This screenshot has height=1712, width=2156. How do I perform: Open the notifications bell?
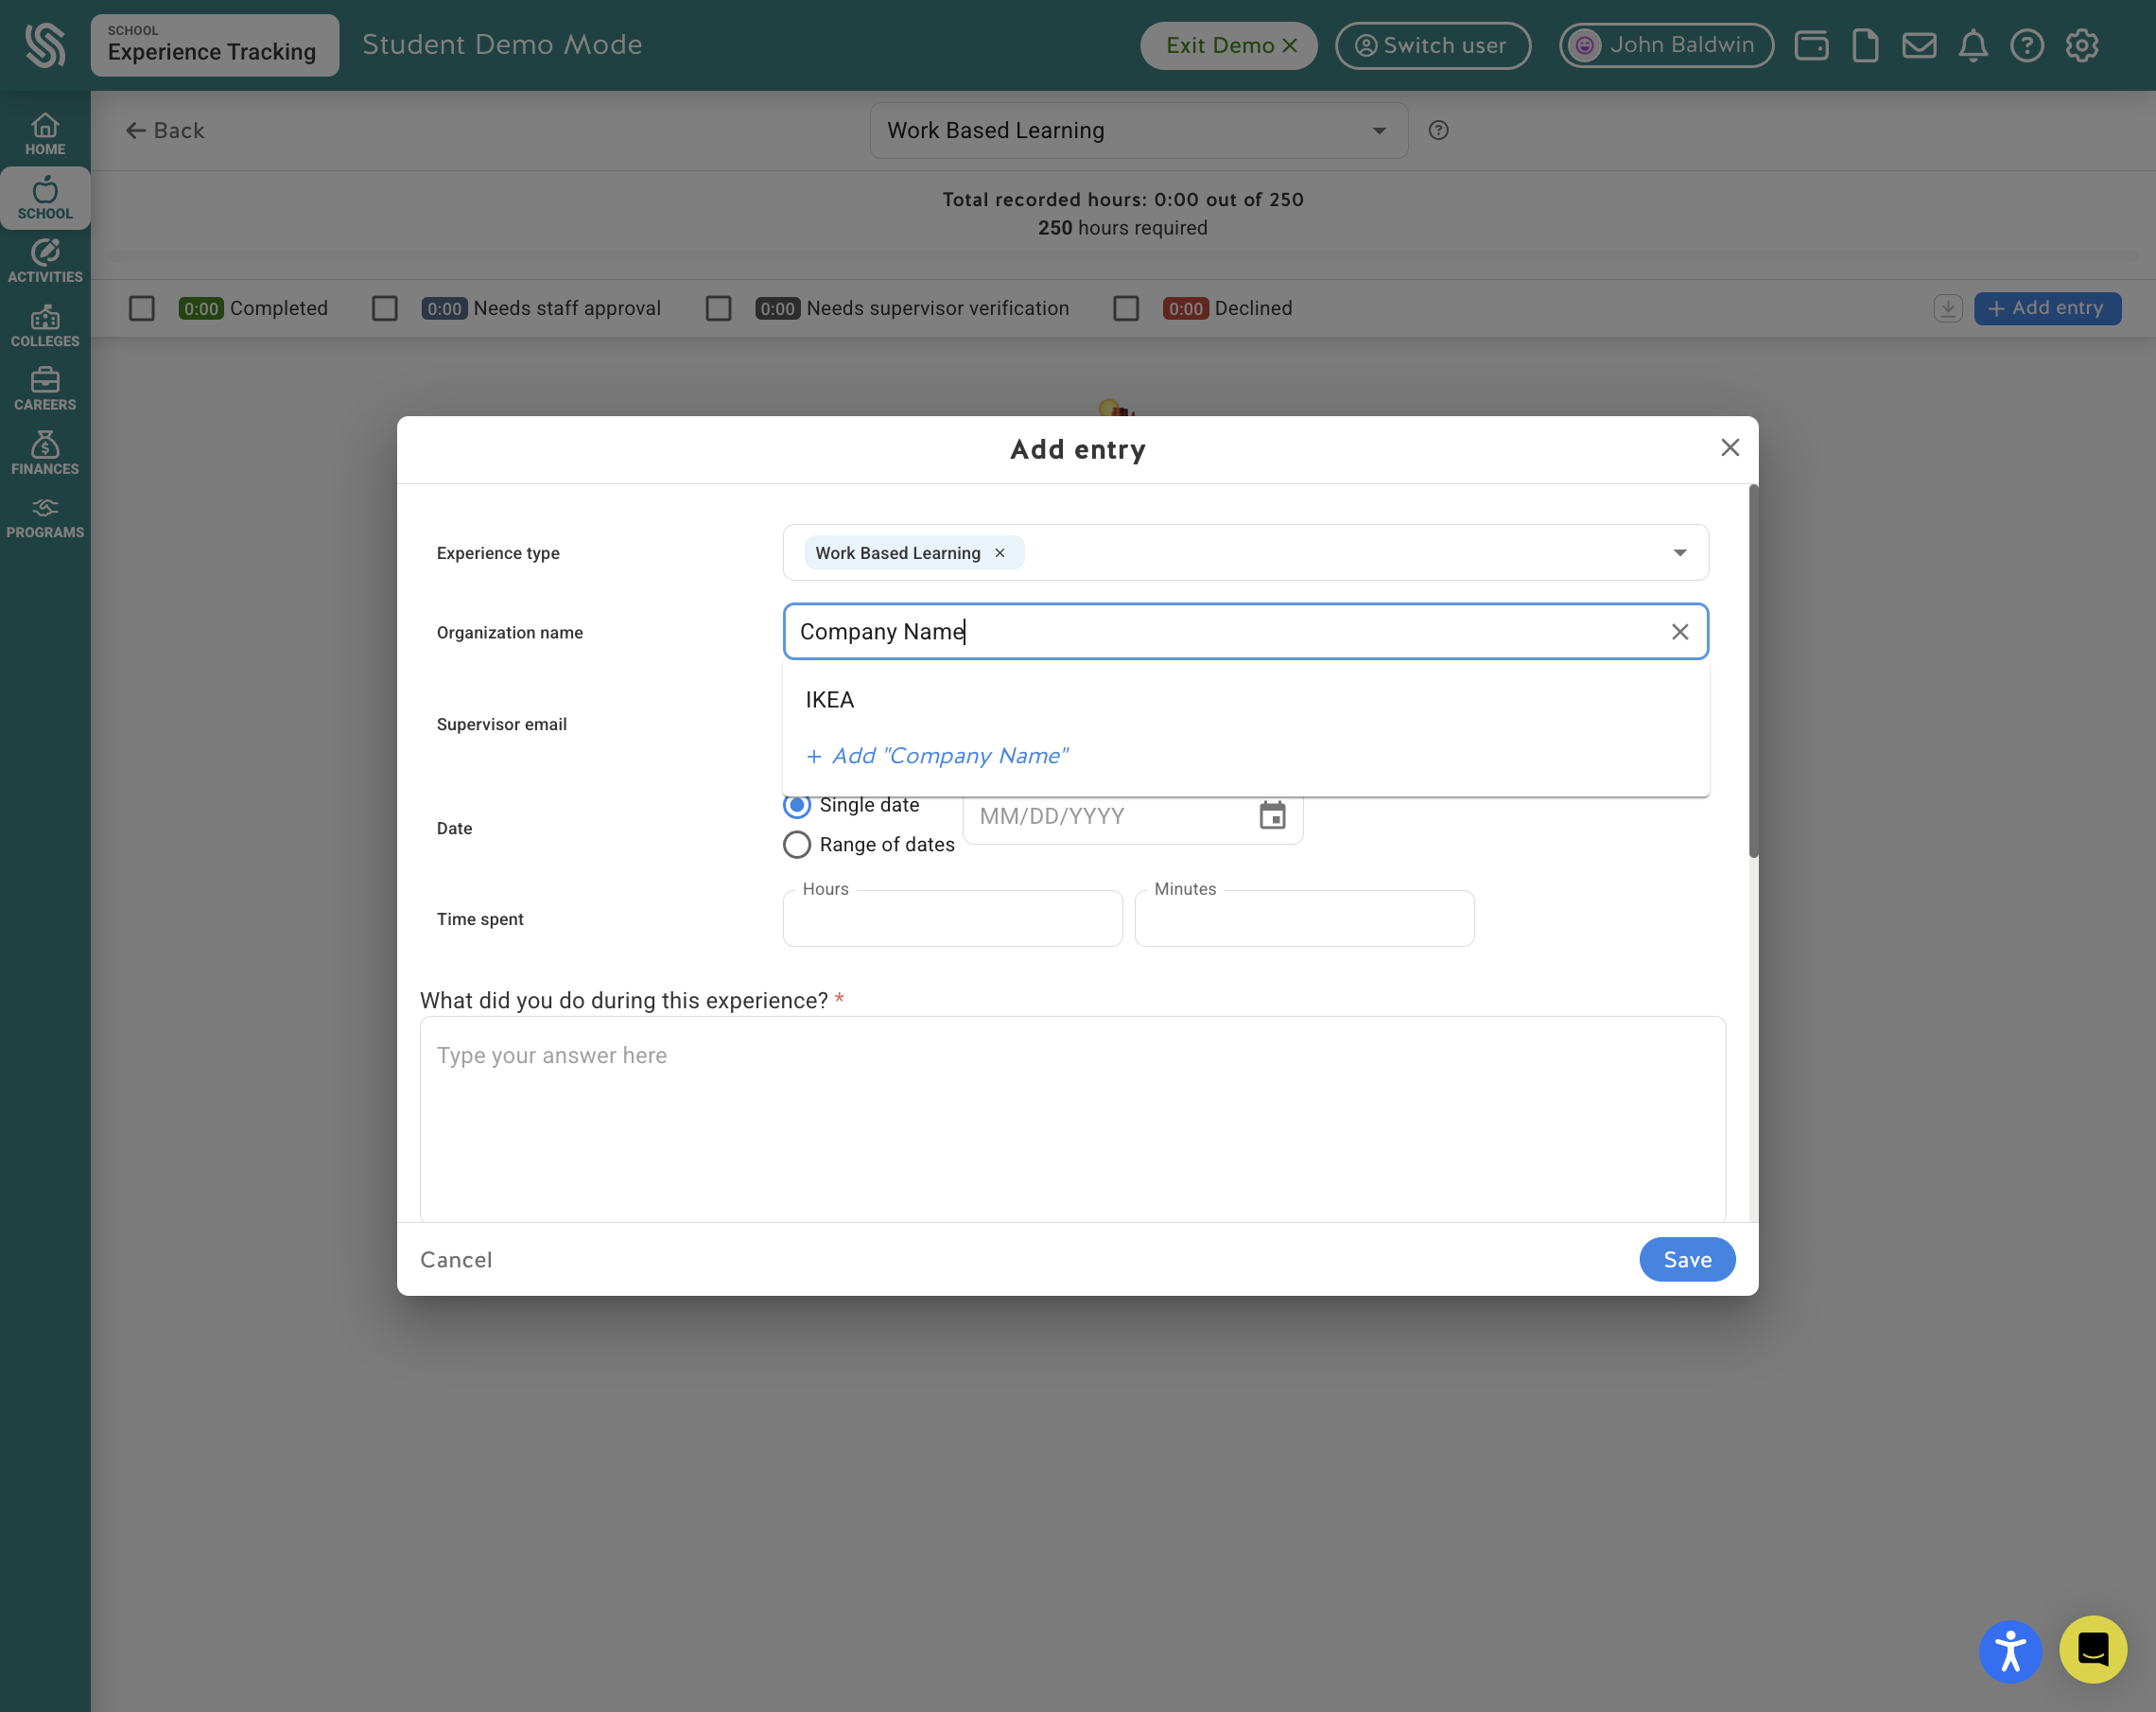[x=1973, y=45]
